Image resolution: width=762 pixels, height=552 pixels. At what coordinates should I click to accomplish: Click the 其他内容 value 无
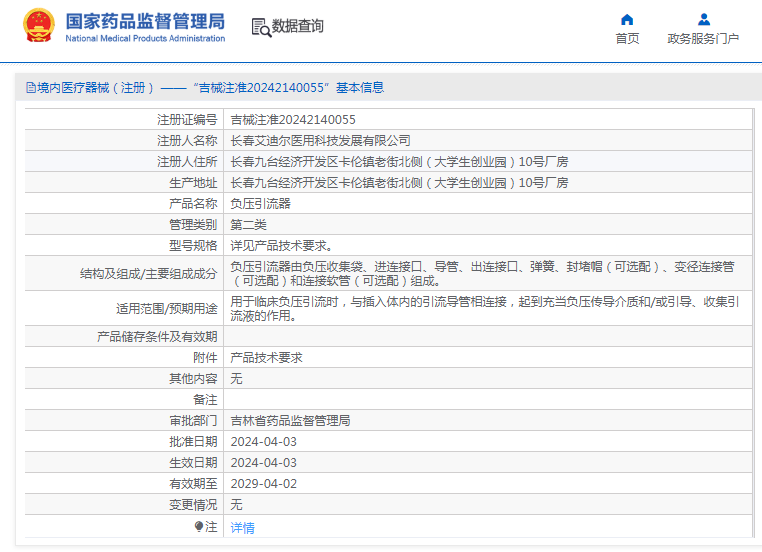(x=236, y=379)
